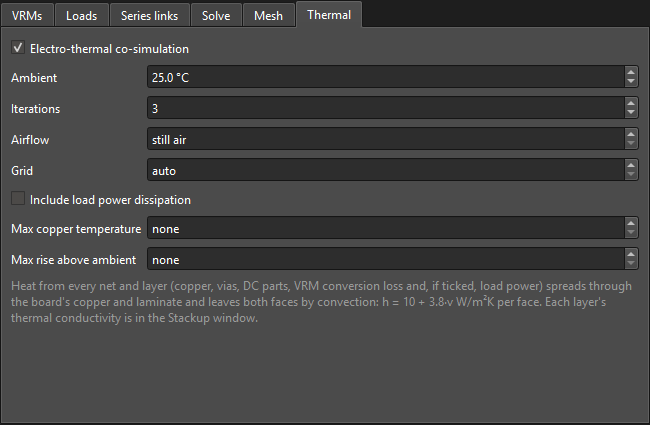Raise Airflow value with up arrow
The image size is (650, 425).
click(631, 134)
